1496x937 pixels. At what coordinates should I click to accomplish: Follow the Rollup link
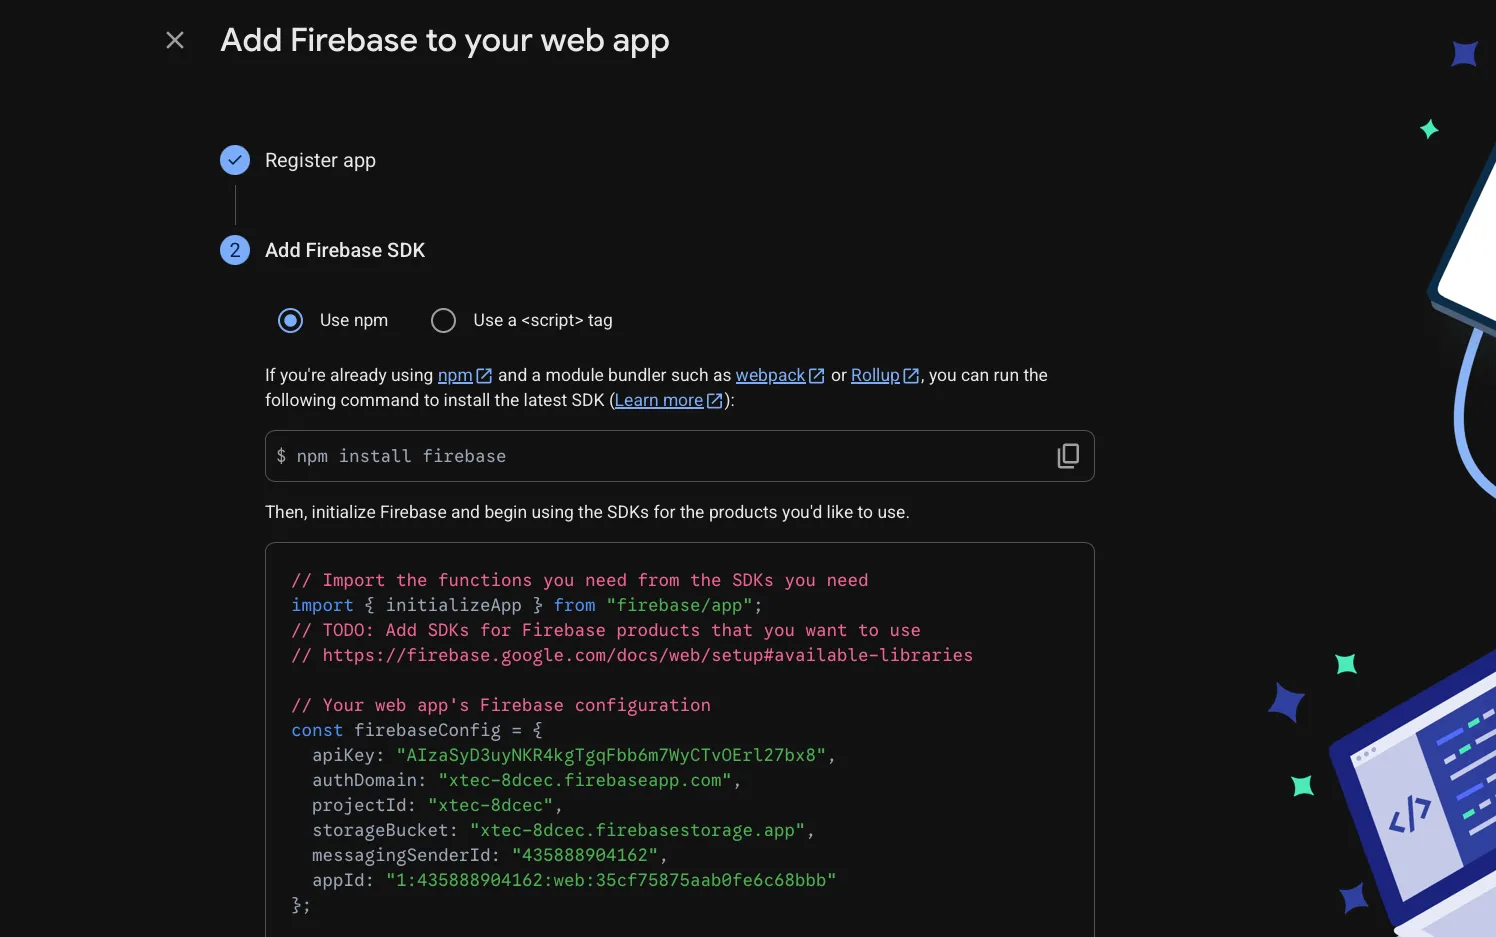[x=875, y=375]
